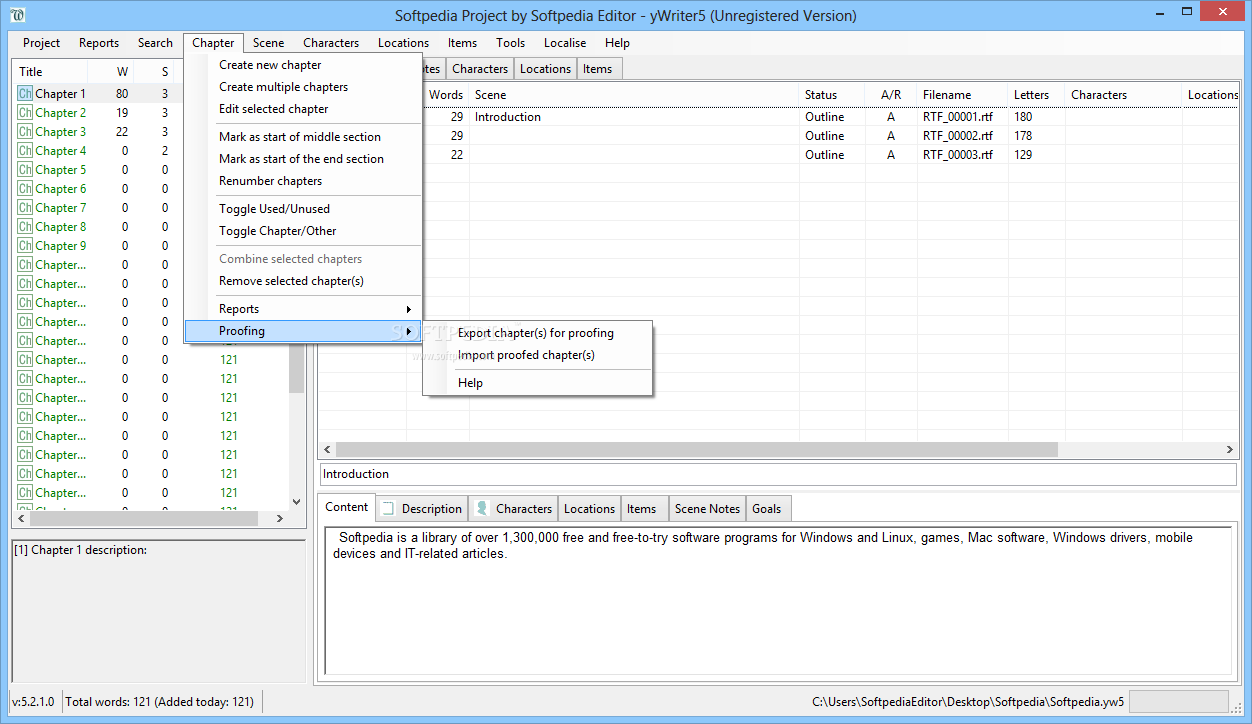This screenshot has width=1252, height=724.
Task: Open the Characters menu in menu bar
Action: (331, 43)
